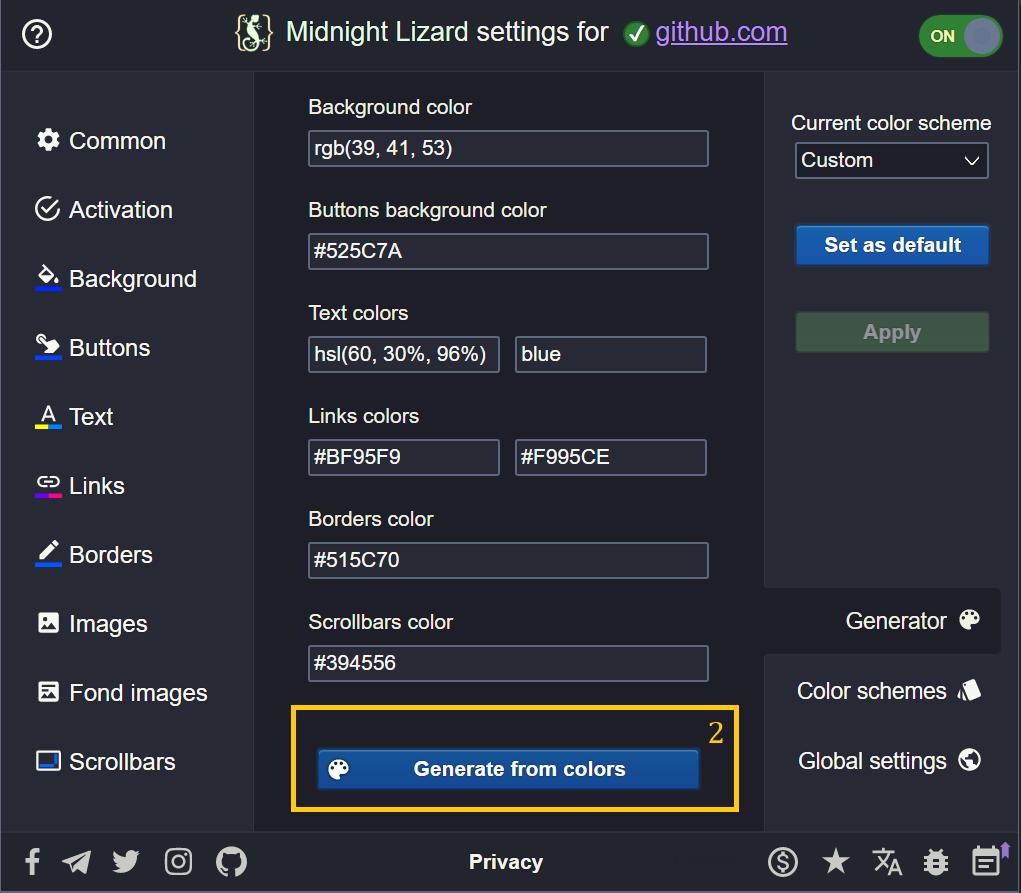Image resolution: width=1021 pixels, height=893 pixels.
Task: Open the help question mark icon
Action: click(x=36, y=34)
